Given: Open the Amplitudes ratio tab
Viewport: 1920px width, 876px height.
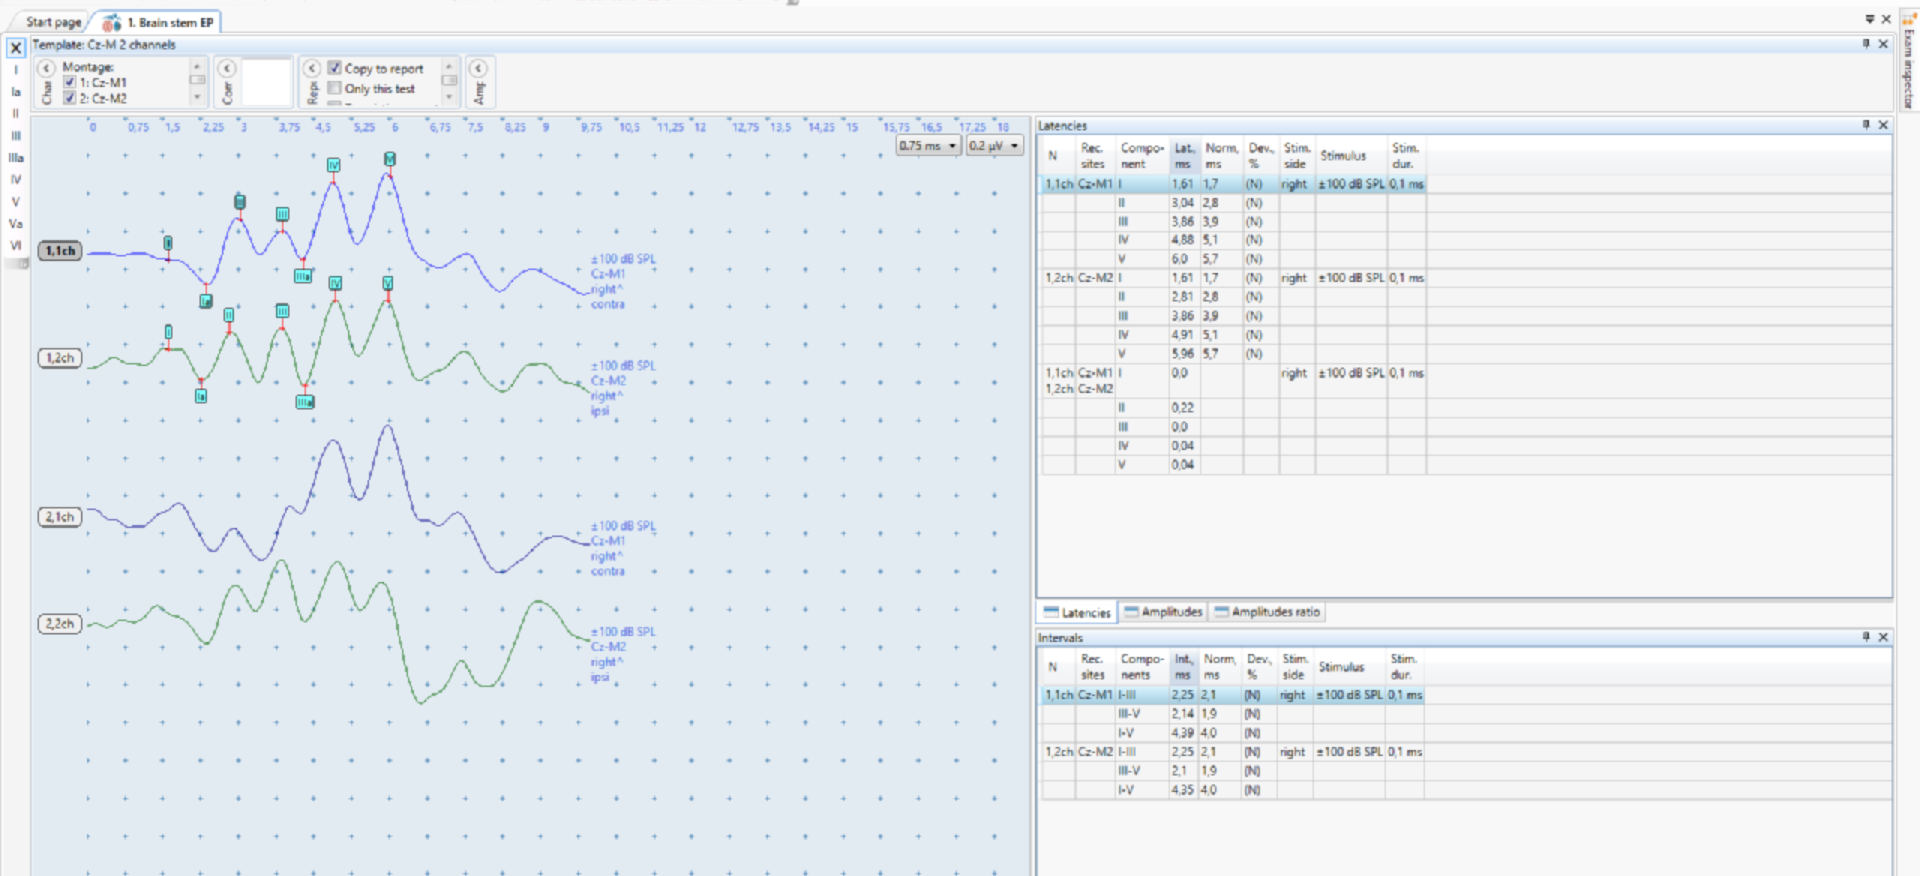Looking at the screenshot, I should coord(1267,612).
